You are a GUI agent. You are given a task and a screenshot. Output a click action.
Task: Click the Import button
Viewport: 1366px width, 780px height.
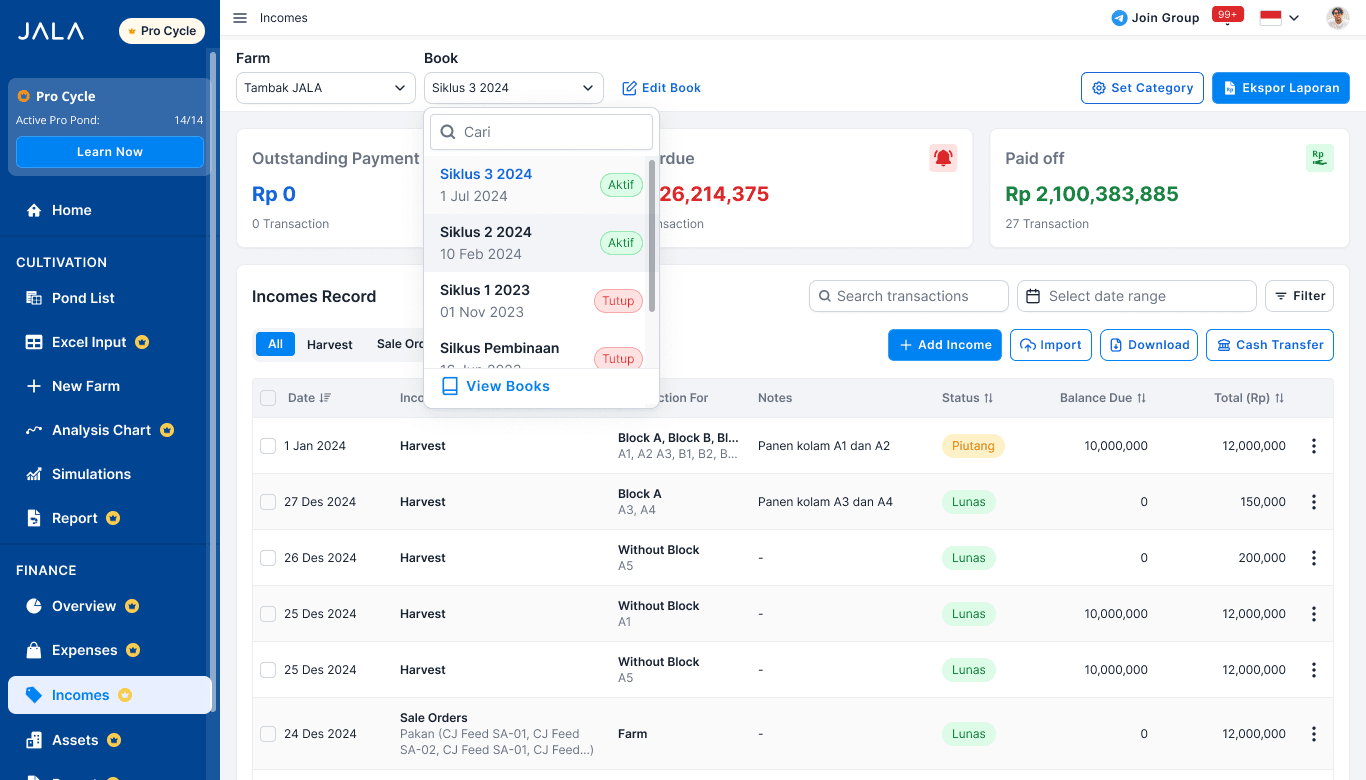click(1050, 345)
